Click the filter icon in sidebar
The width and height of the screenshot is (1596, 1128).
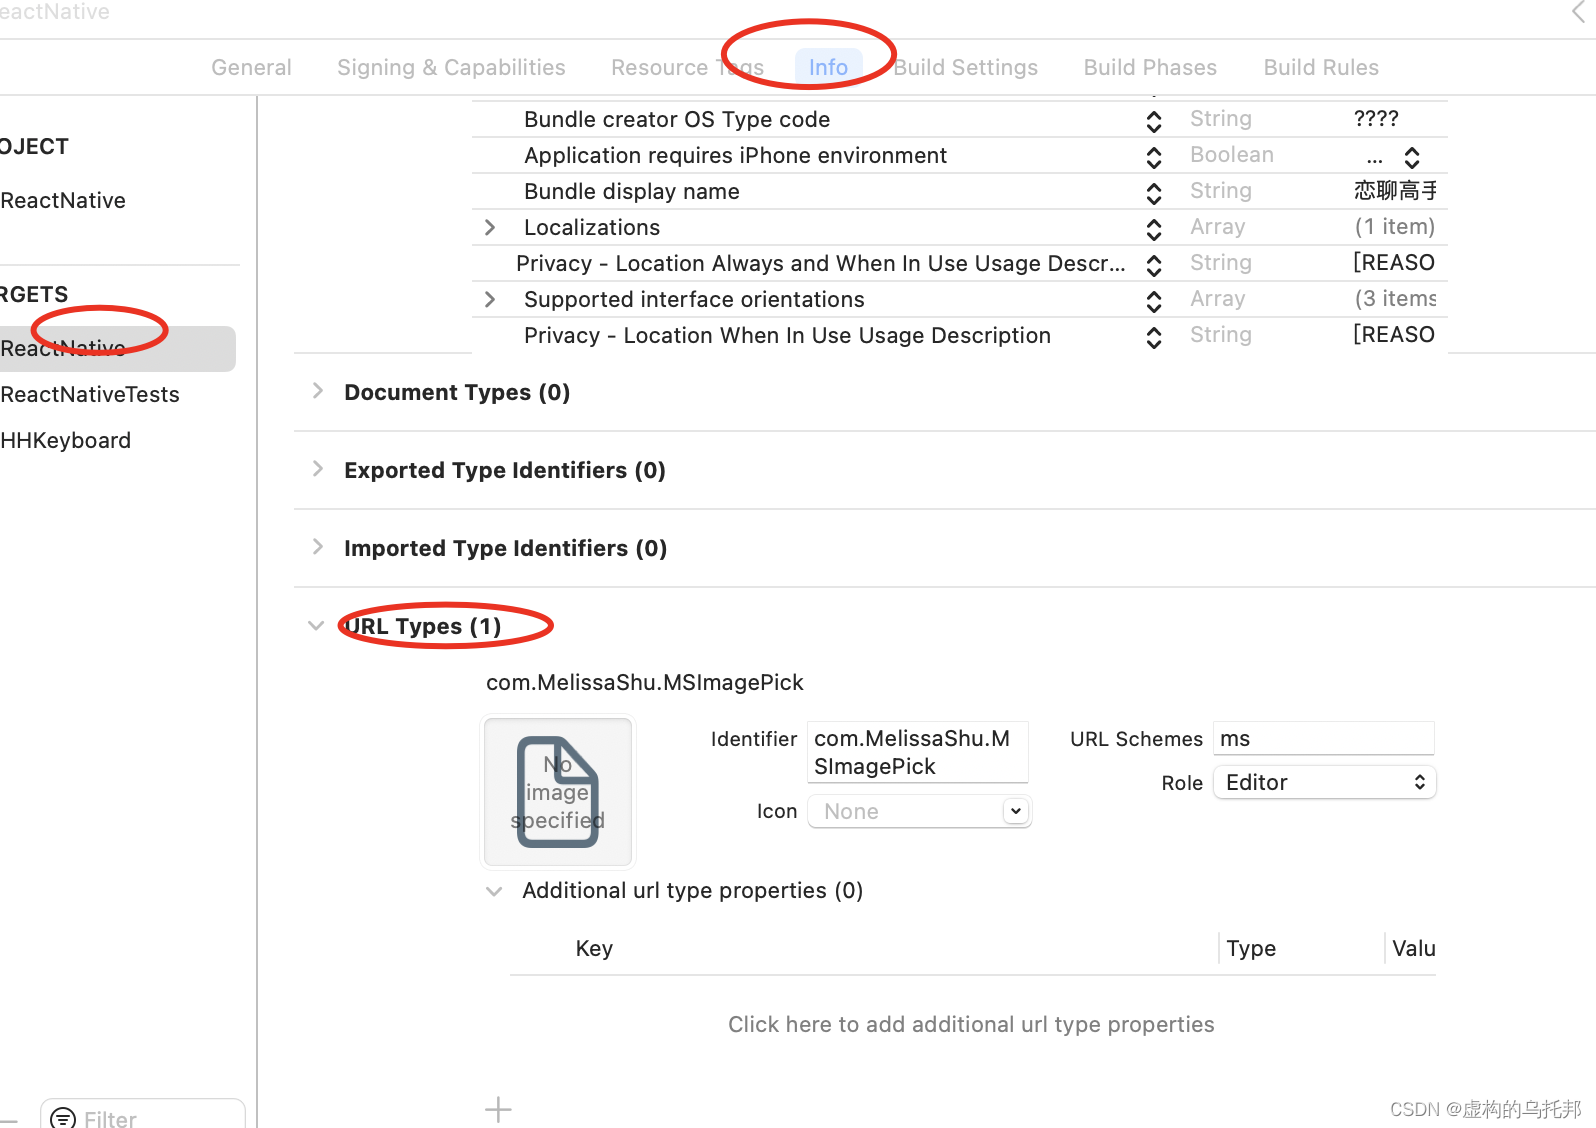point(63,1118)
